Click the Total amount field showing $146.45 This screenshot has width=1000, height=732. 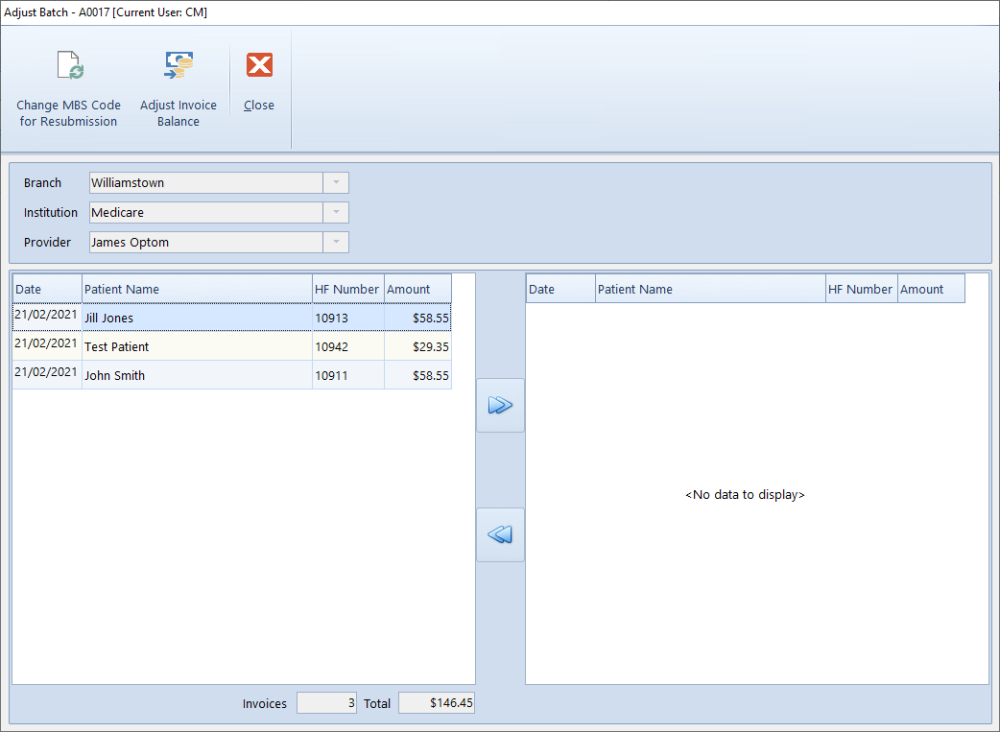click(x=436, y=703)
